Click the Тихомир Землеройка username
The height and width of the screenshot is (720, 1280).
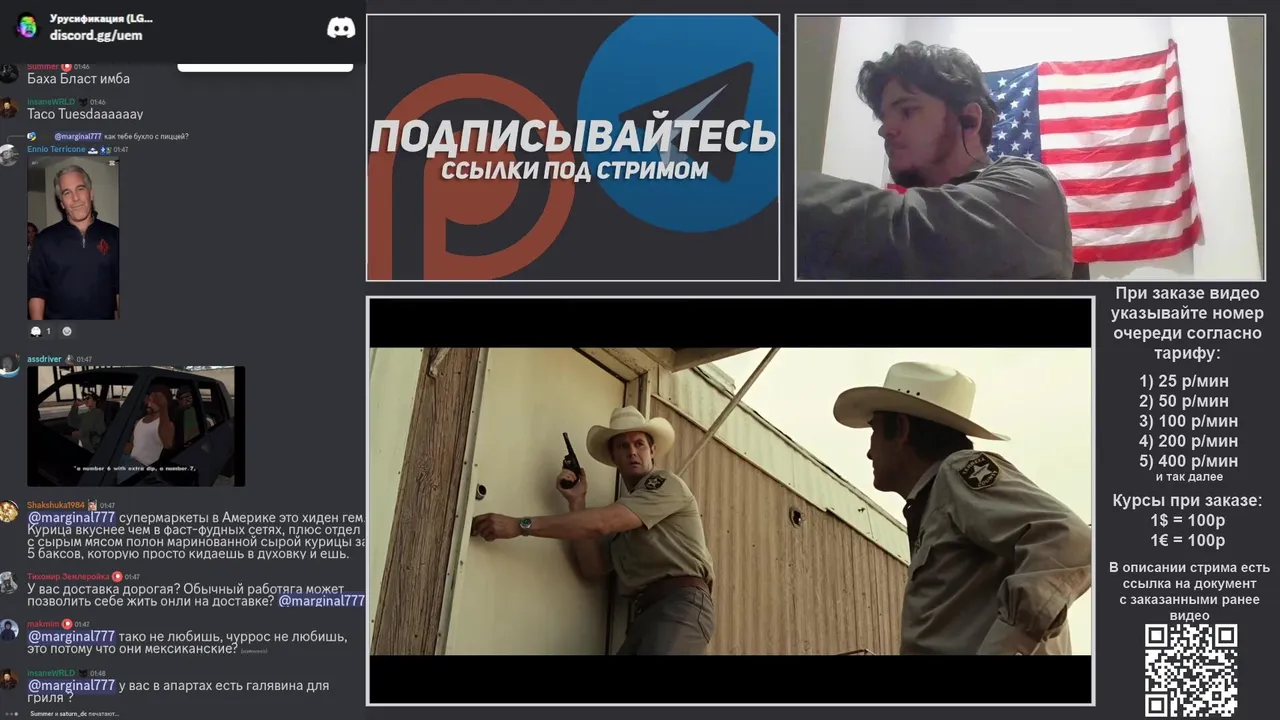(68, 577)
